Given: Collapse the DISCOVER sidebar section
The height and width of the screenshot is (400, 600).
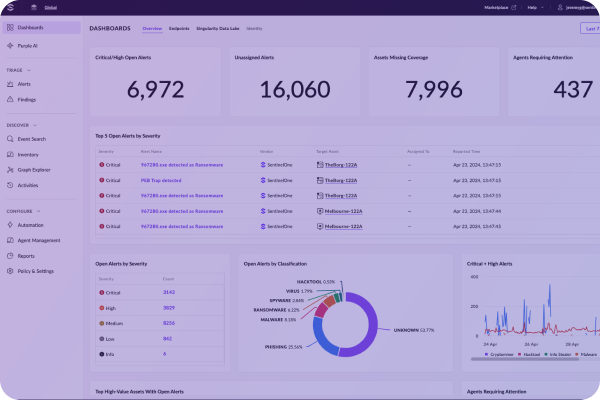Looking at the screenshot, I should point(34,125).
